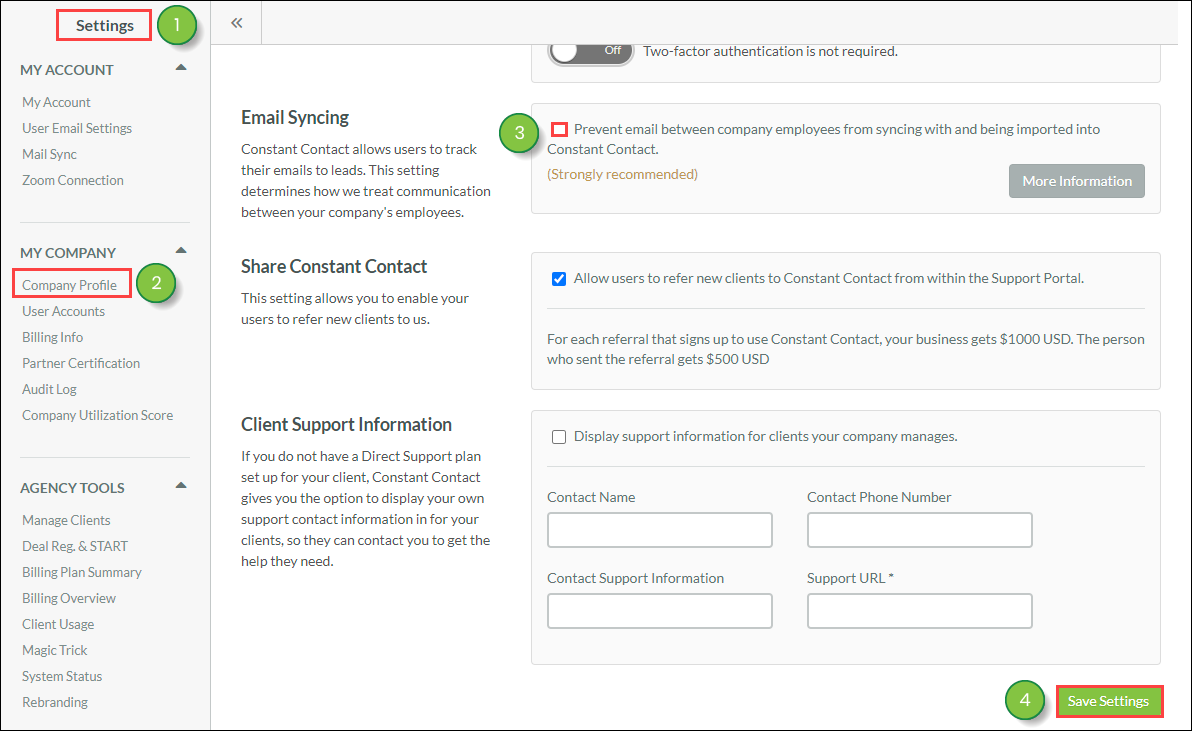Focus the Contact Phone Number field
This screenshot has height=731, width=1192.
(920, 530)
